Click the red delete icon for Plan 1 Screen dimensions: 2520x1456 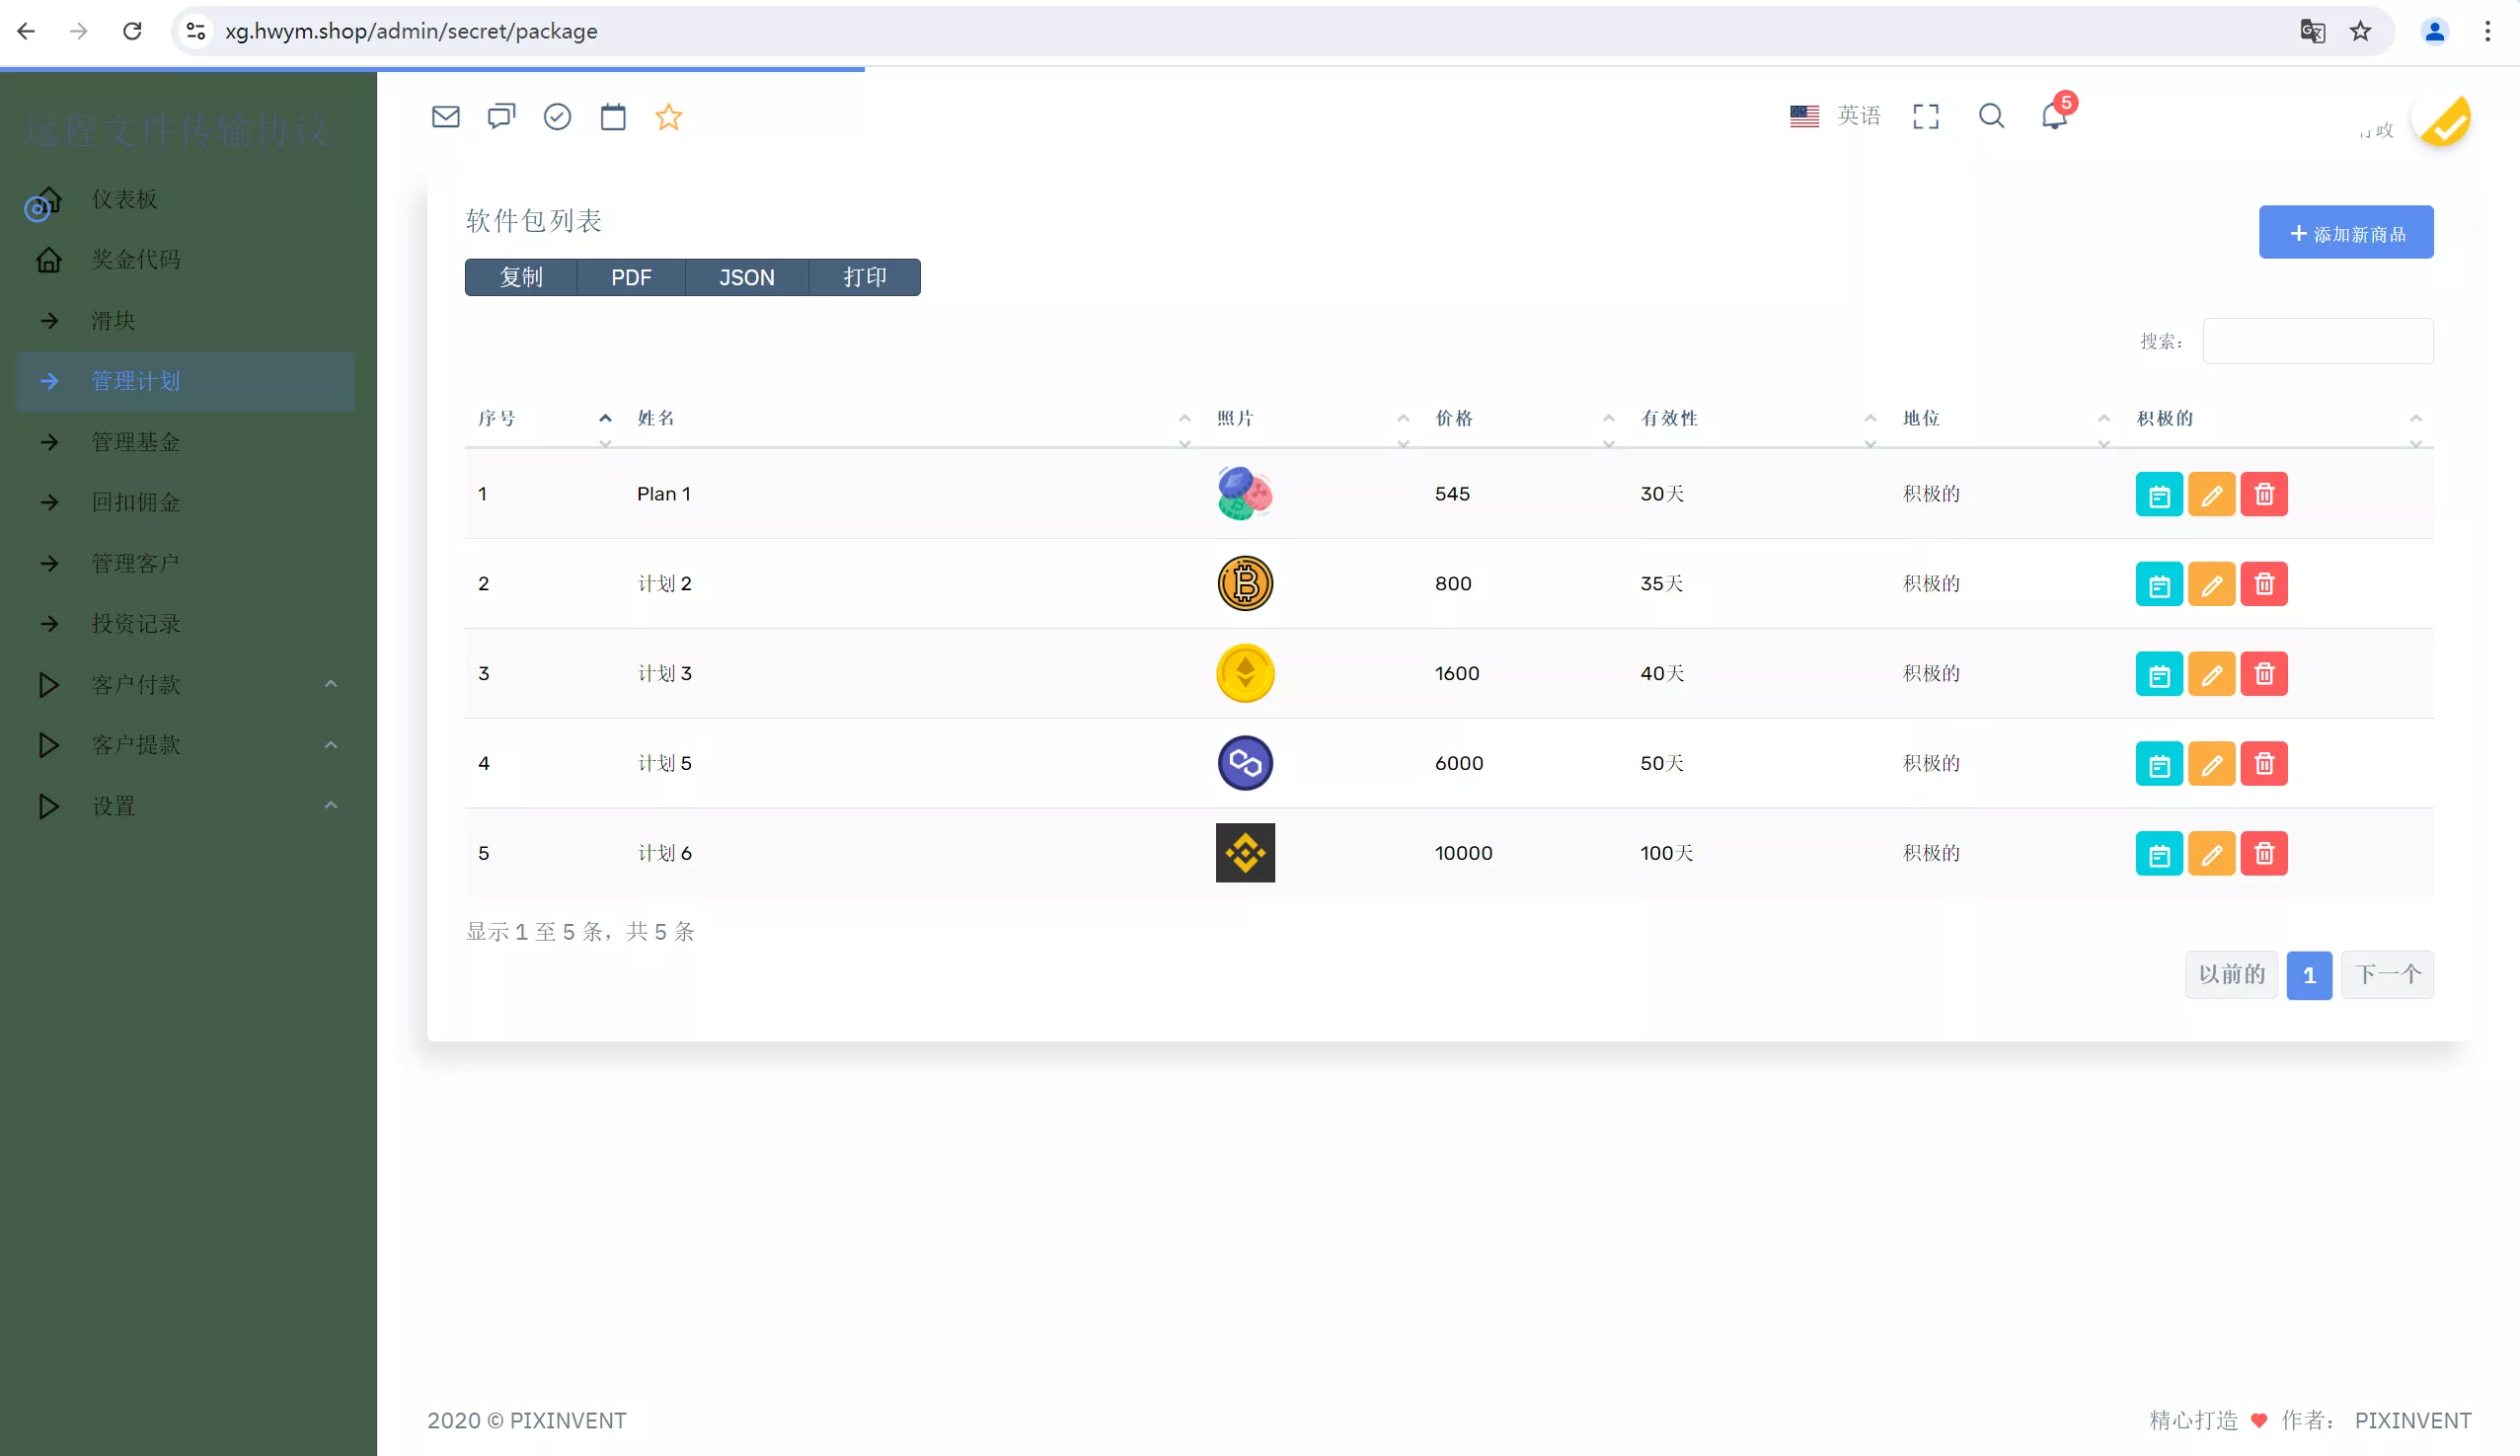[2264, 494]
